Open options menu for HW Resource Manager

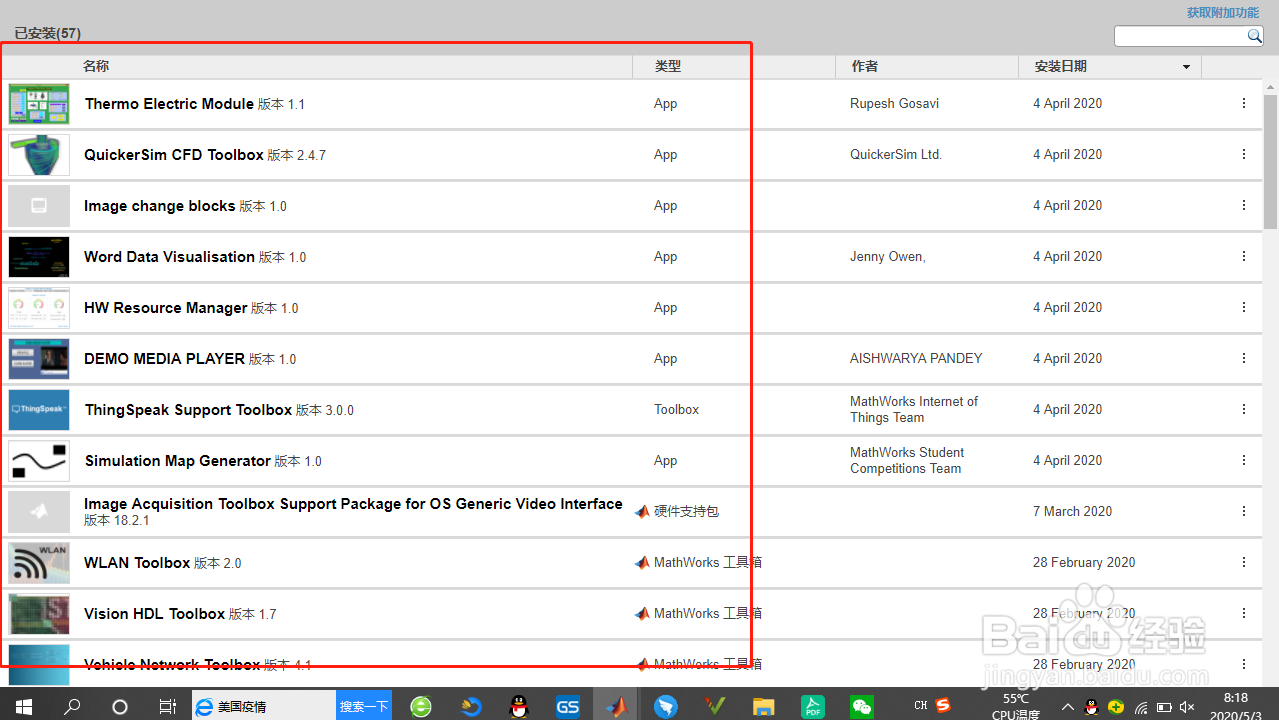(x=1244, y=307)
